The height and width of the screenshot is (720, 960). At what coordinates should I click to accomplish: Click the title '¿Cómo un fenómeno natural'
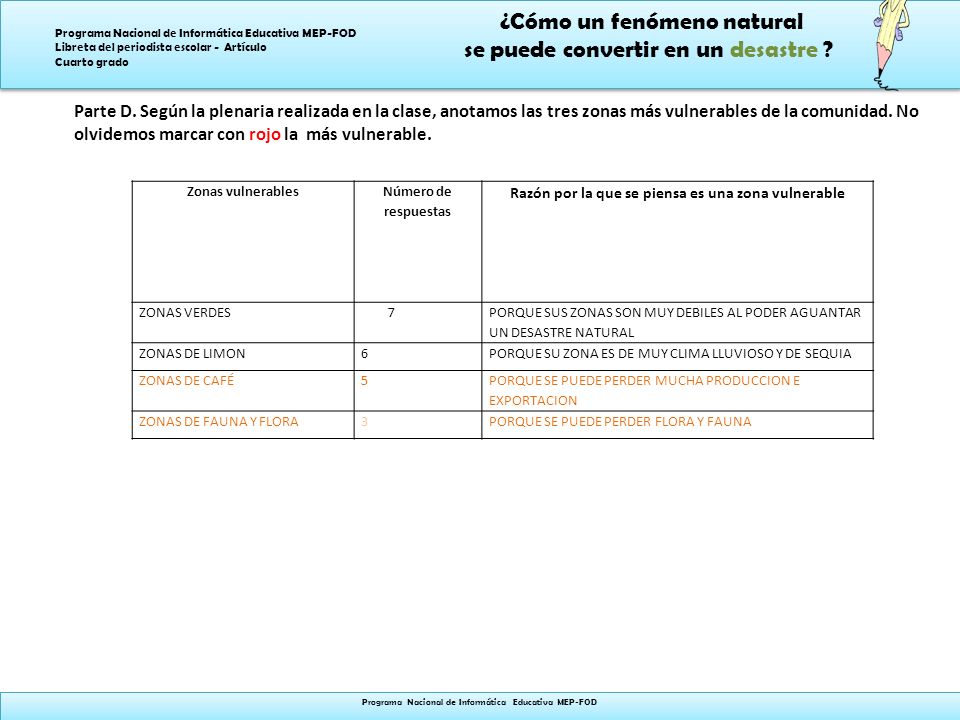[x=651, y=21]
